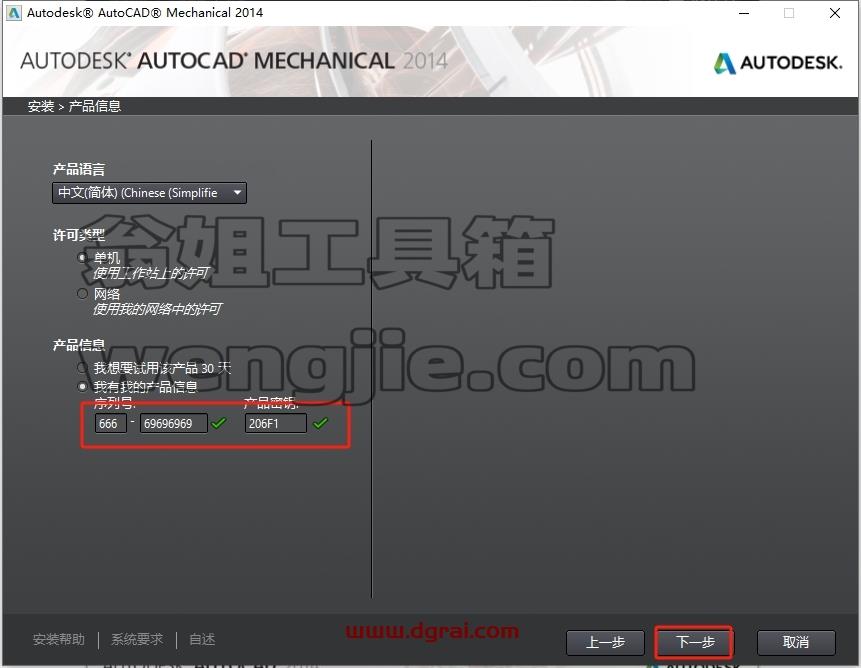Viewport: 861px width, 668px height.
Task: Open the 安装帮助 install help link
Action: point(59,639)
